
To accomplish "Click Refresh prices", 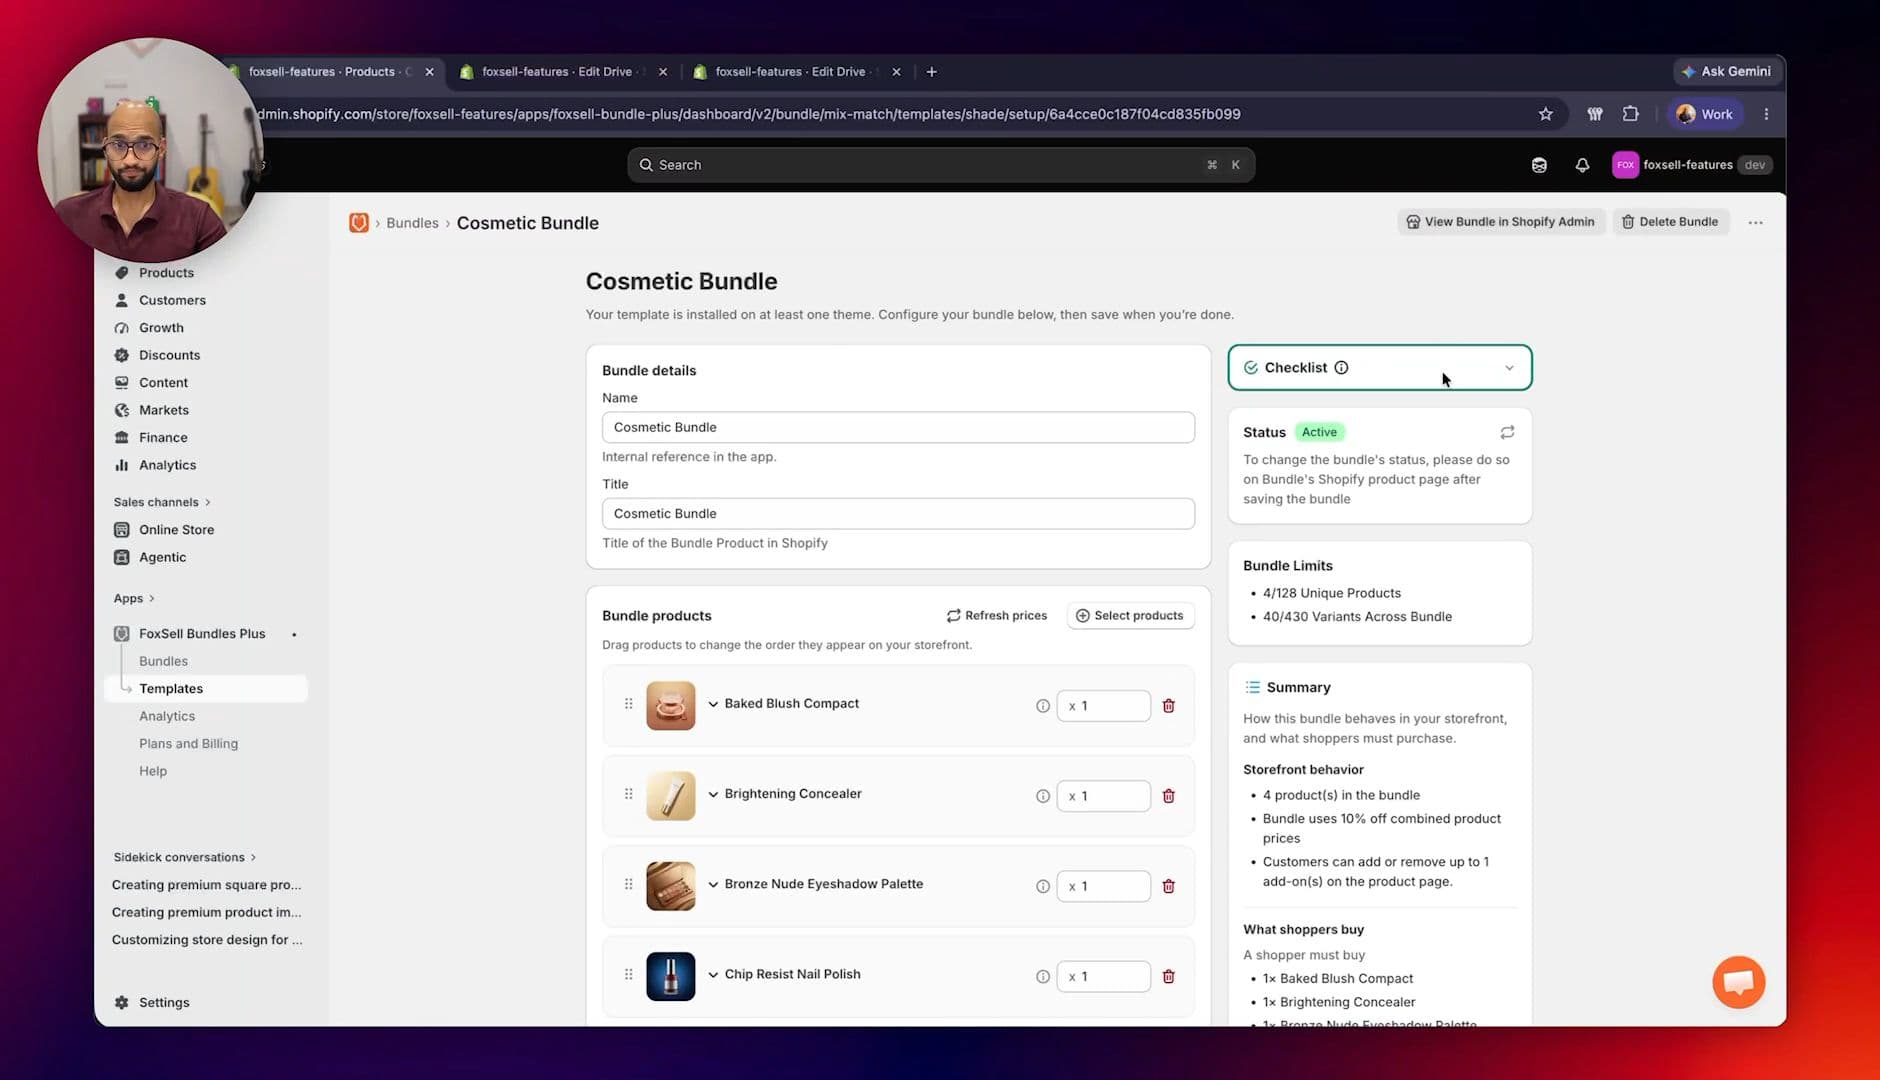I will [x=997, y=615].
